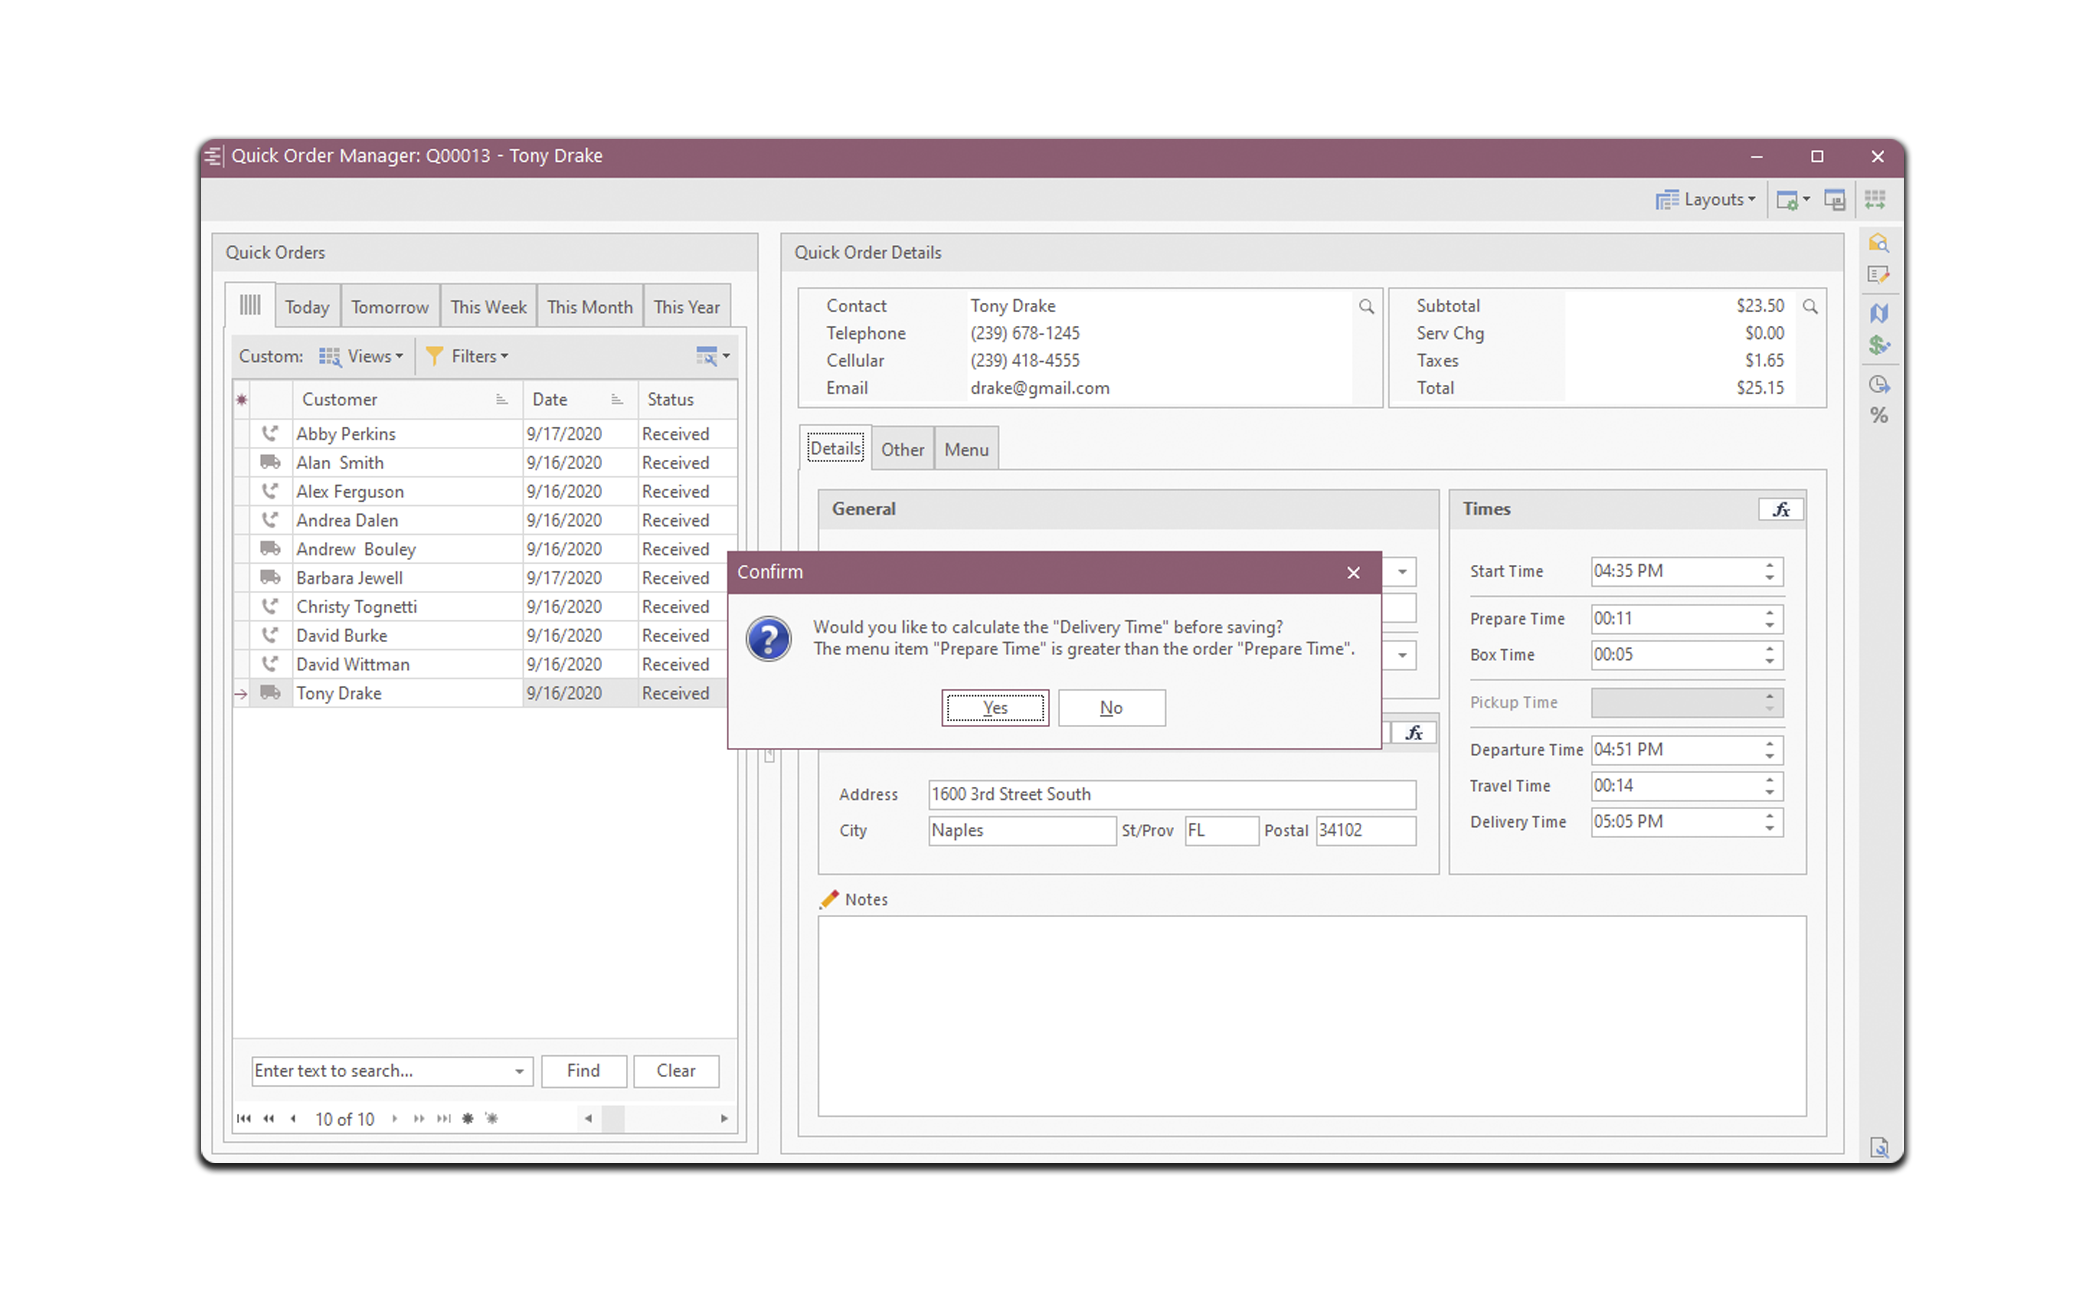Click the Find button

click(x=583, y=1071)
